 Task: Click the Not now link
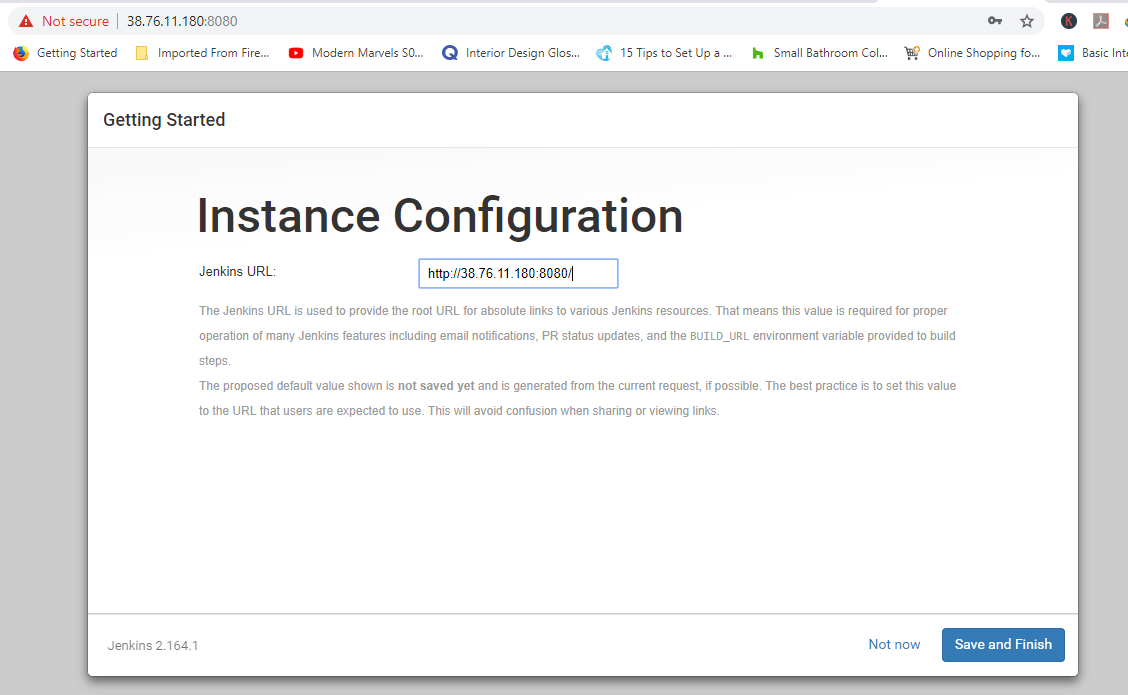(894, 645)
